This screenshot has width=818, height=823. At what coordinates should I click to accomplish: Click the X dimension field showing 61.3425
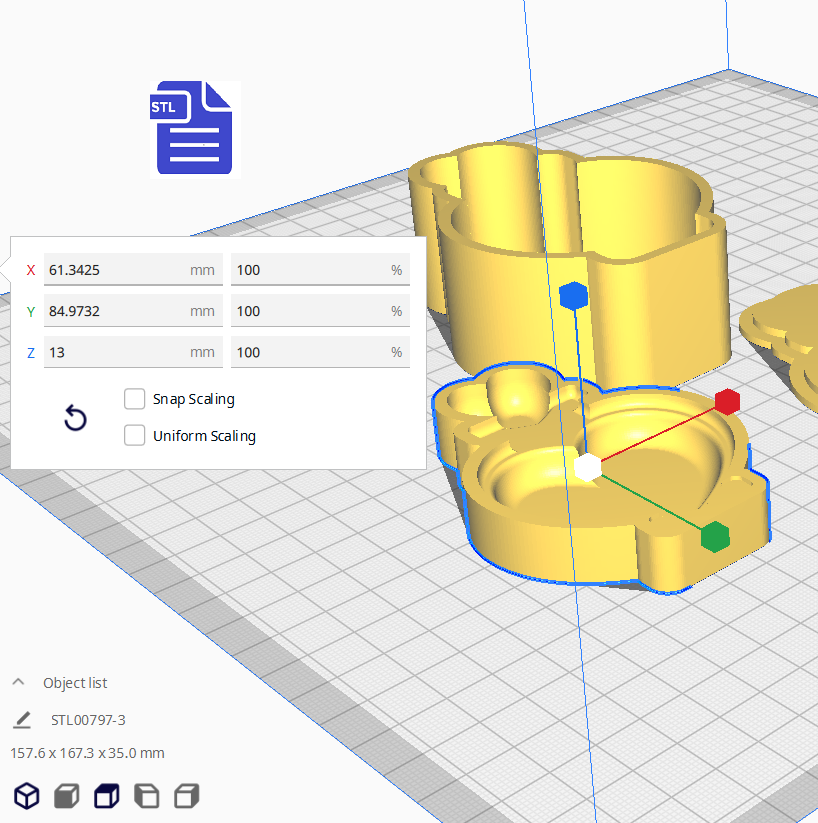115,270
